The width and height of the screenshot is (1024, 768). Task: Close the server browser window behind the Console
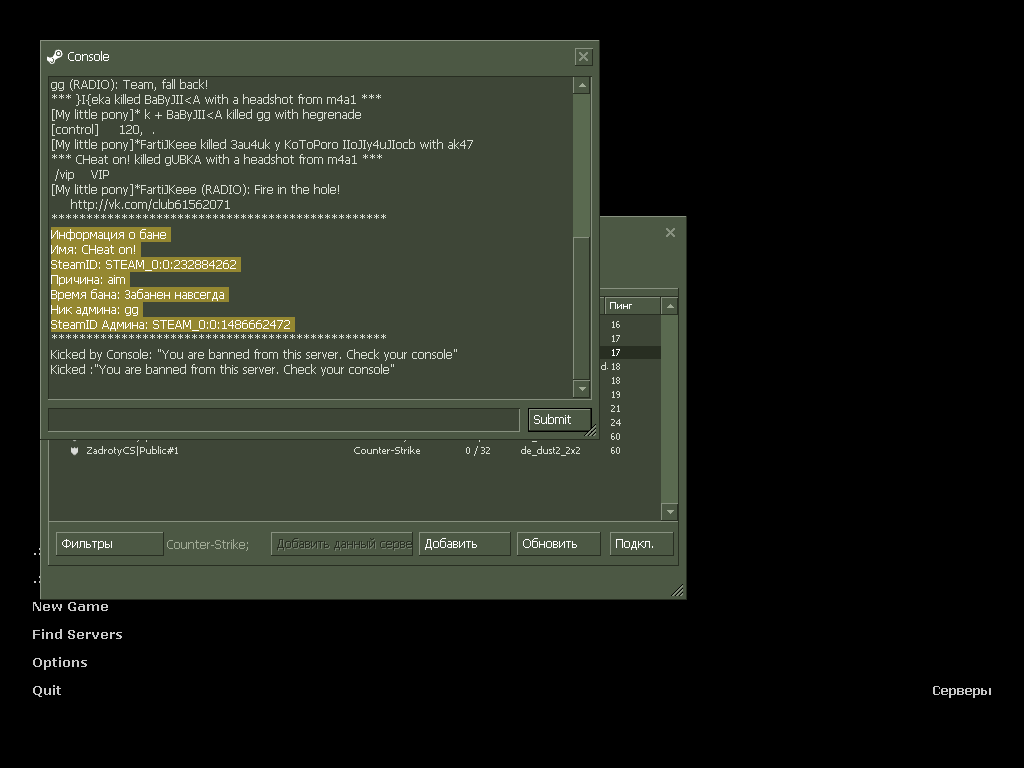(x=670, y=232)
